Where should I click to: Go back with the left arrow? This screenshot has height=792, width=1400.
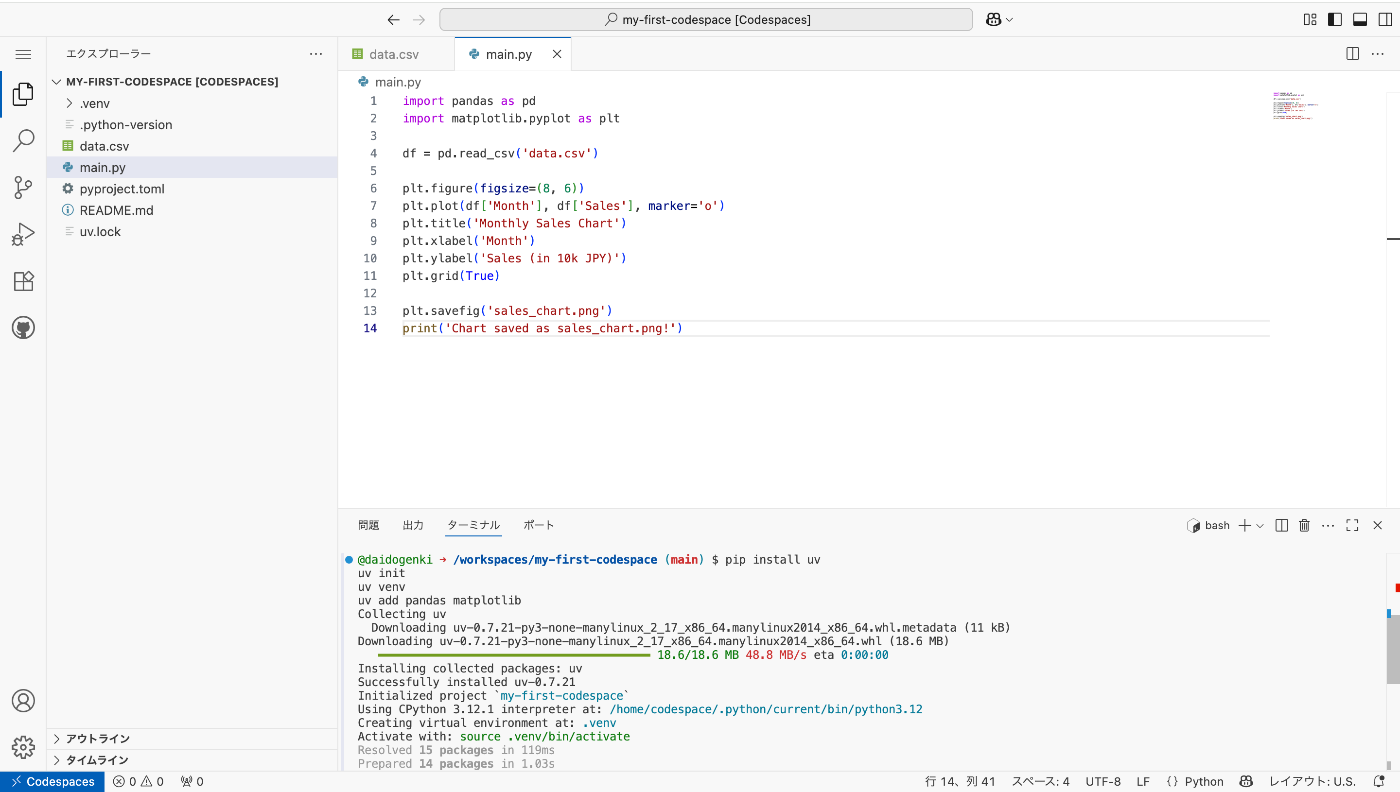[x=394, y=20]
